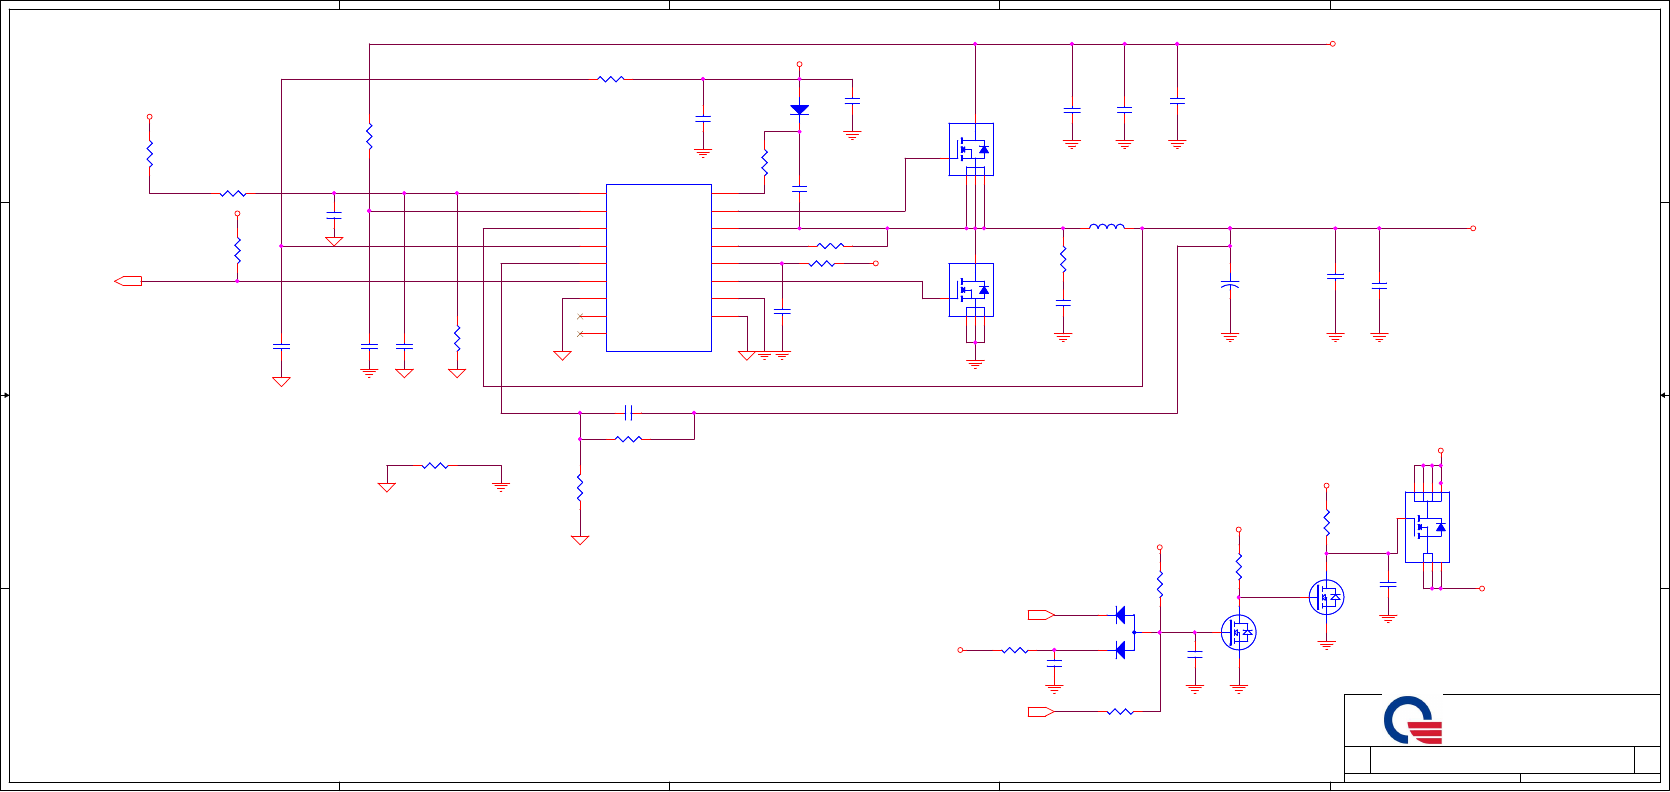
Task: Click the bottom off-page connector near the logo
Action: [x=1041, y=712]
